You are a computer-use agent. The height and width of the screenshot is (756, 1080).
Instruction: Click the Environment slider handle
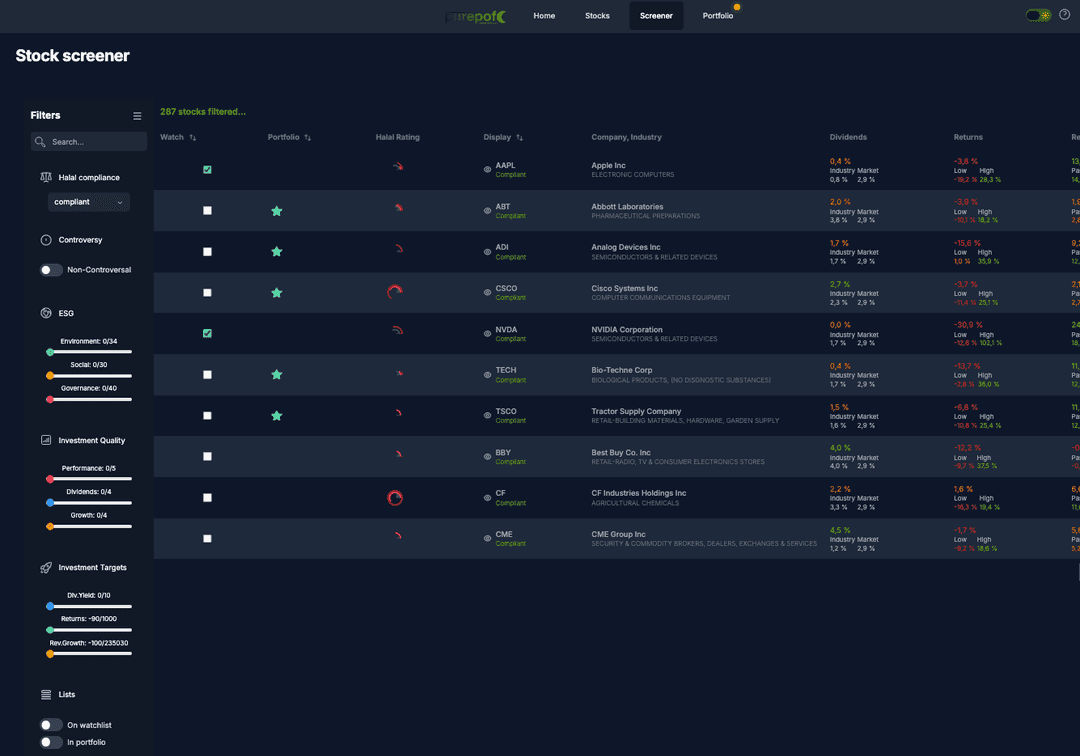coord(50,353)
